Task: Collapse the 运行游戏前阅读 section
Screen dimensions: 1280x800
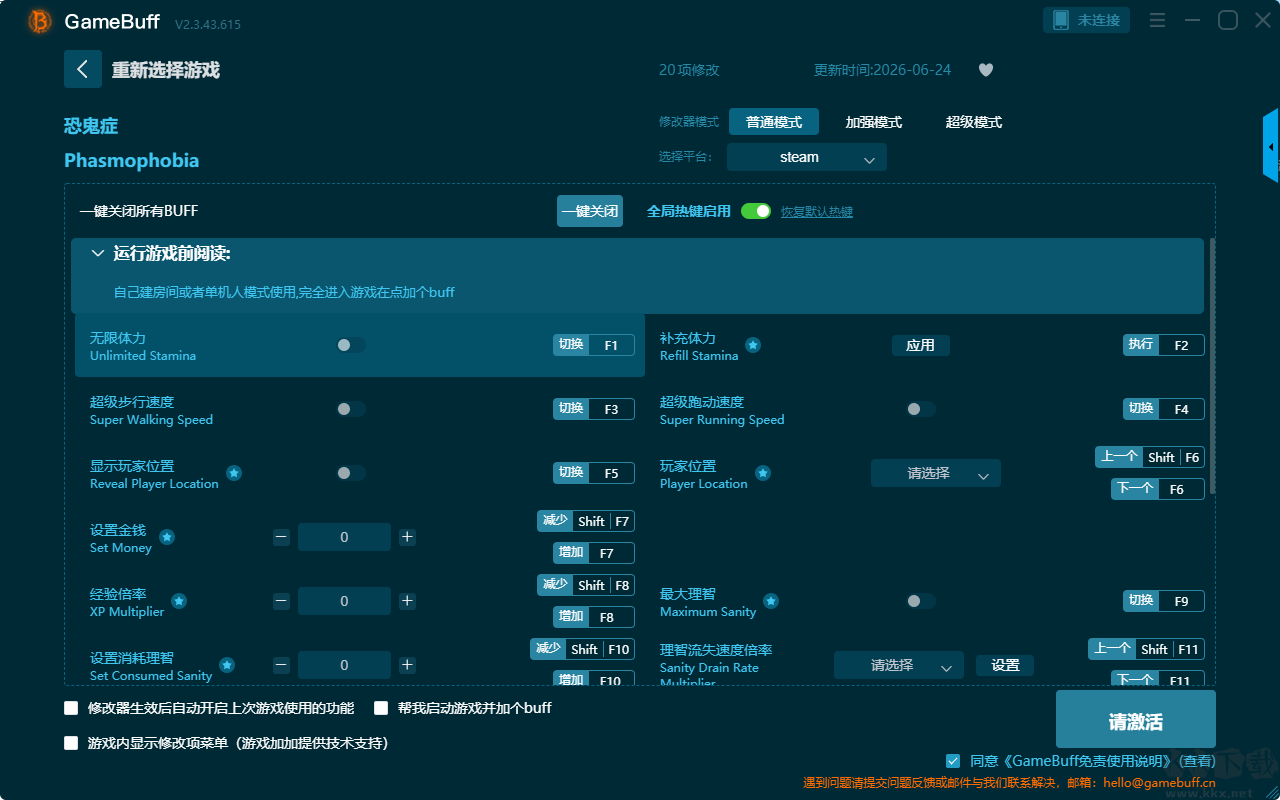Action: tap(98, 254)
